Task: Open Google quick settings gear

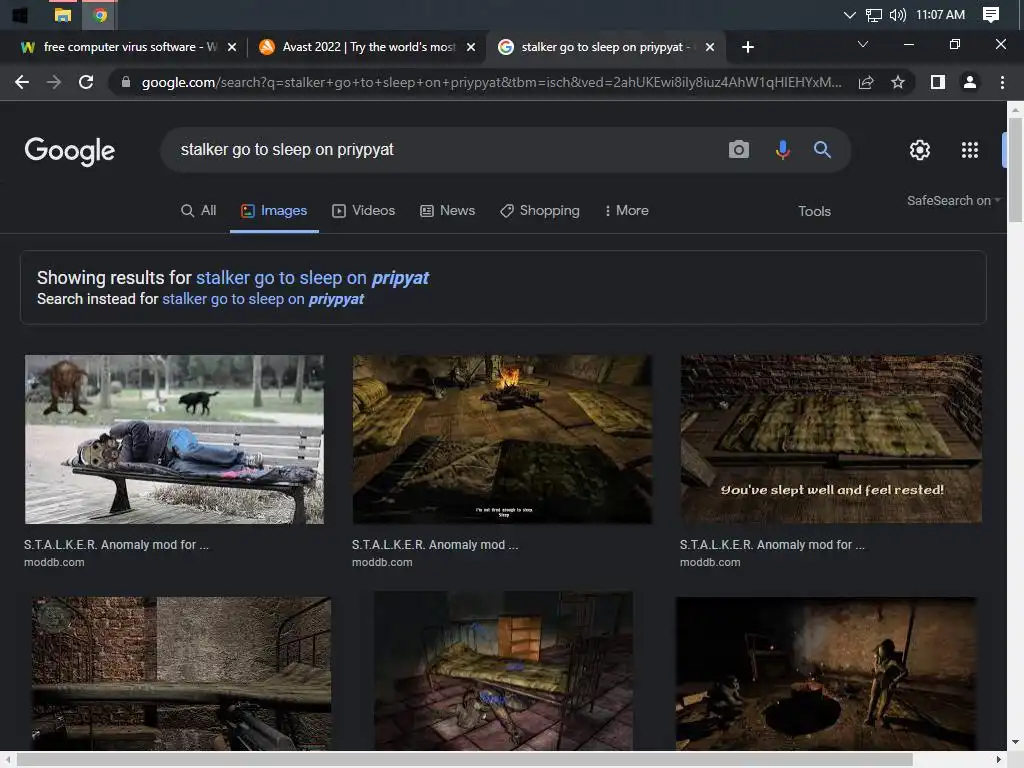Action: (x=920, y=150)
